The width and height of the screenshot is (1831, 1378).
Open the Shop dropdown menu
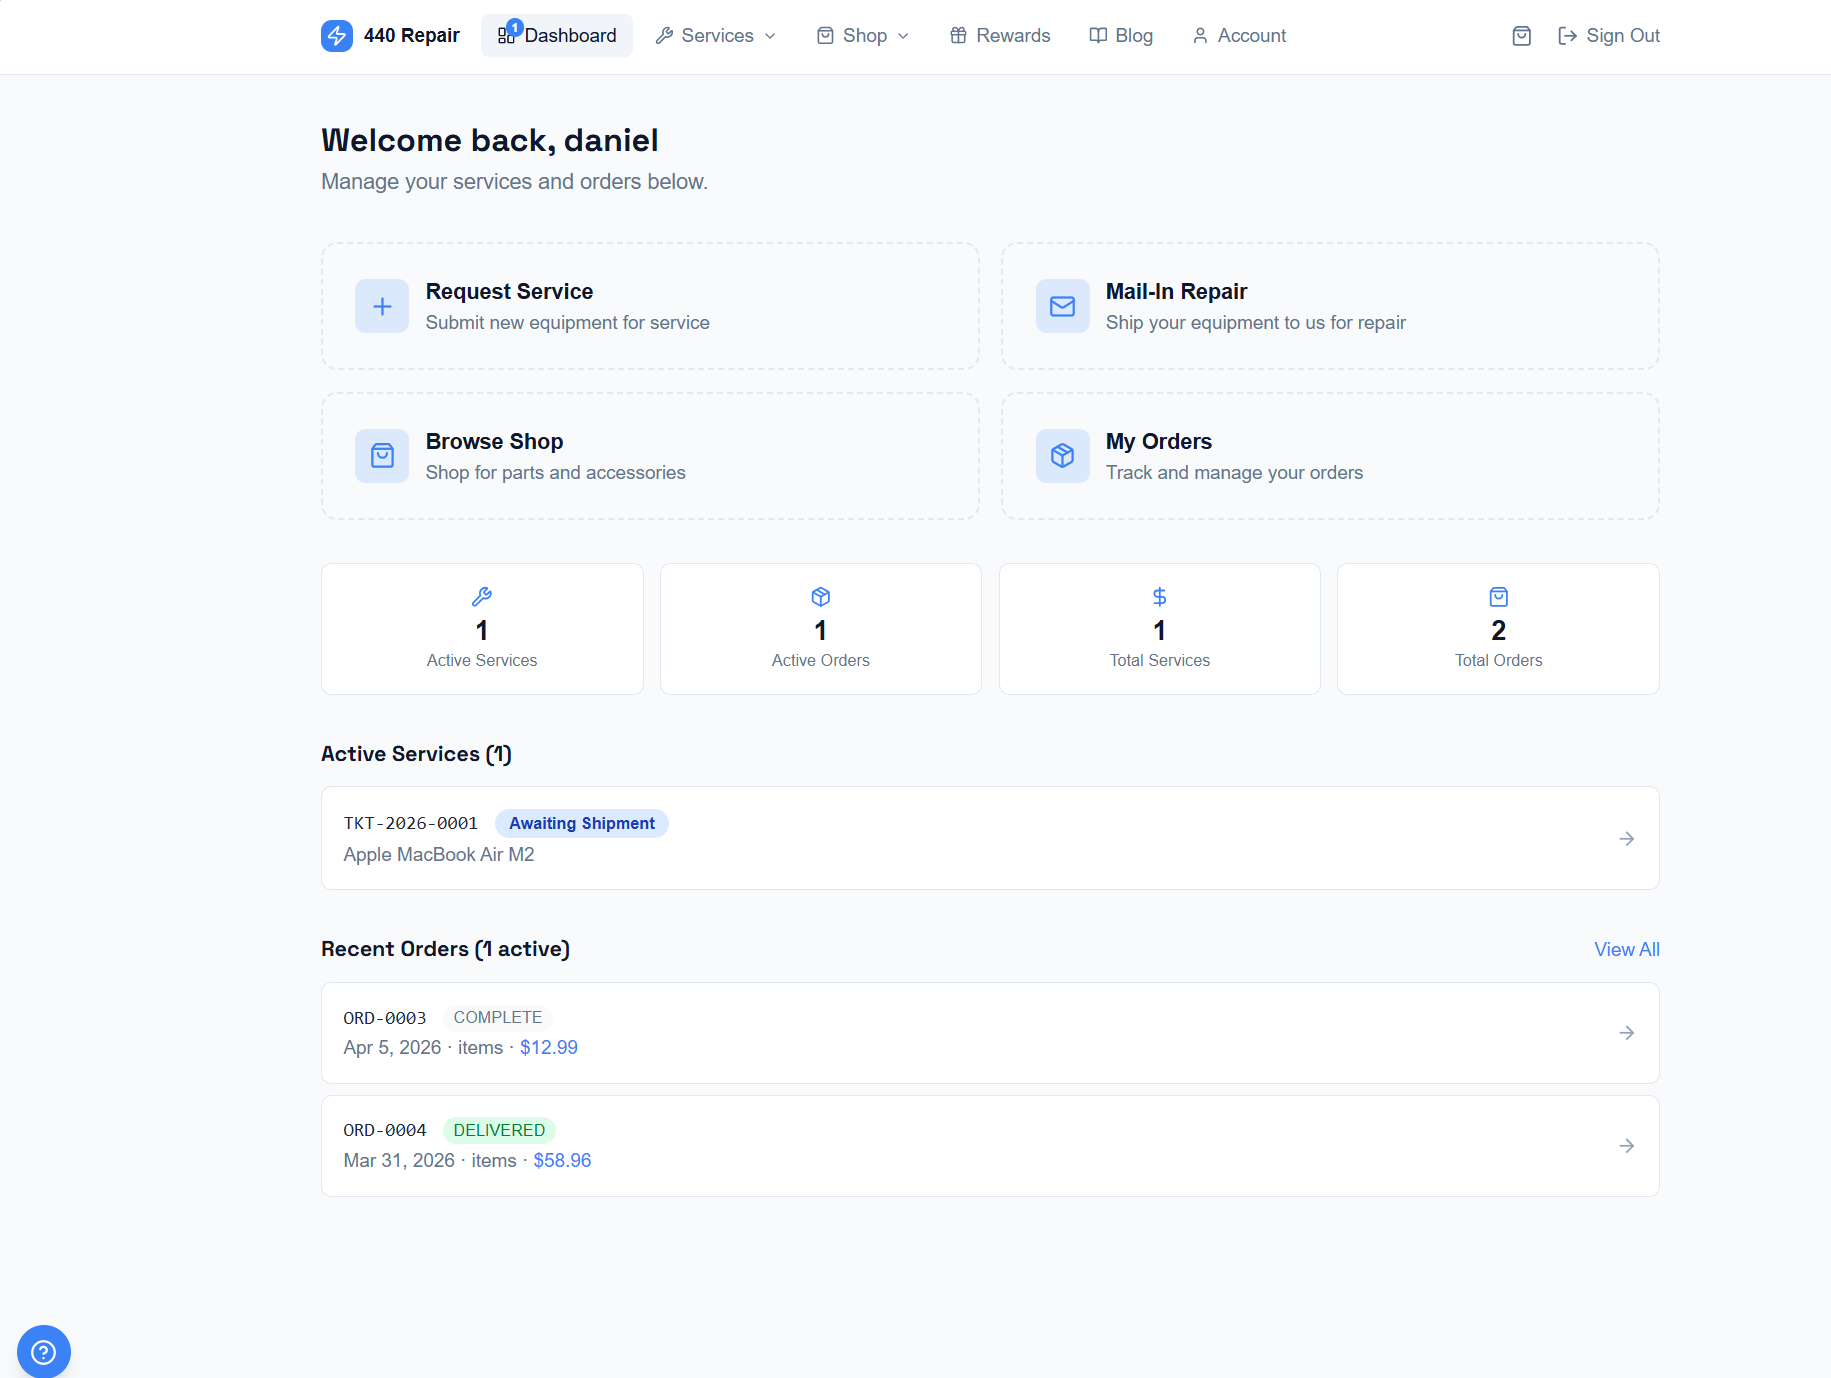pyautogui.click(x=861, y=36)
